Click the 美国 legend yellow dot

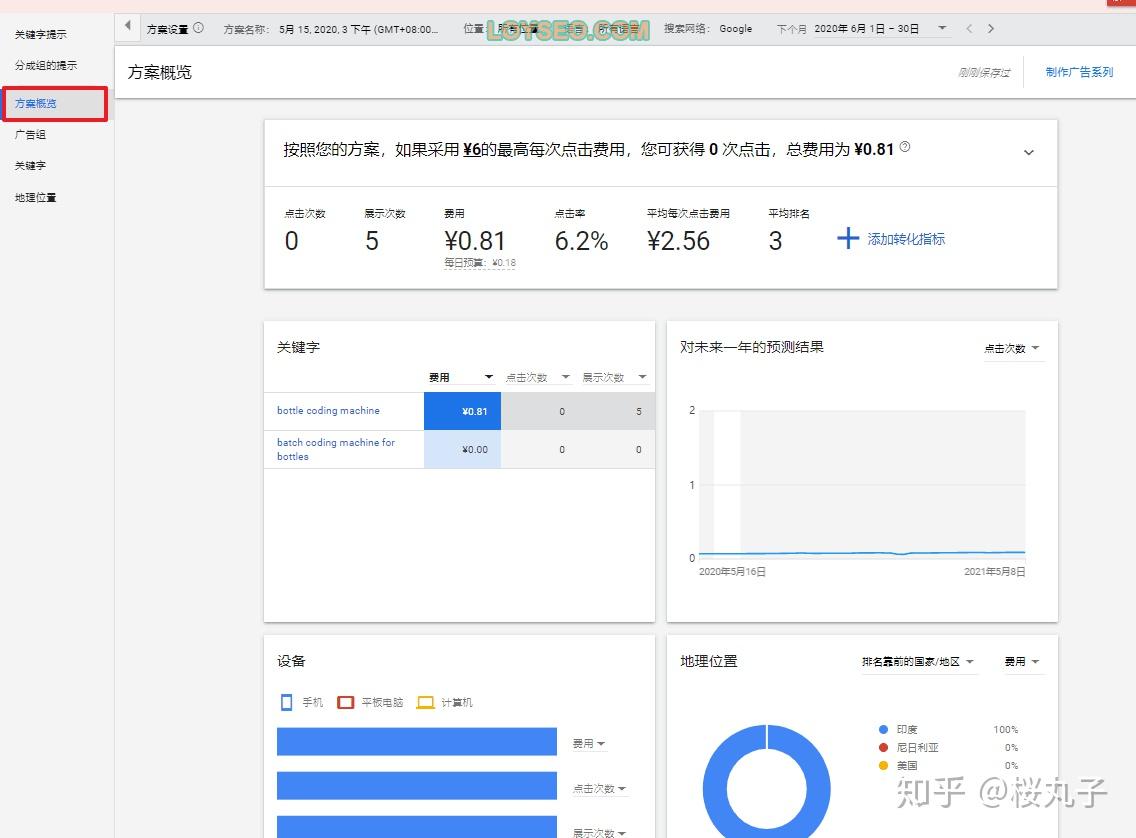pos(883,766)
